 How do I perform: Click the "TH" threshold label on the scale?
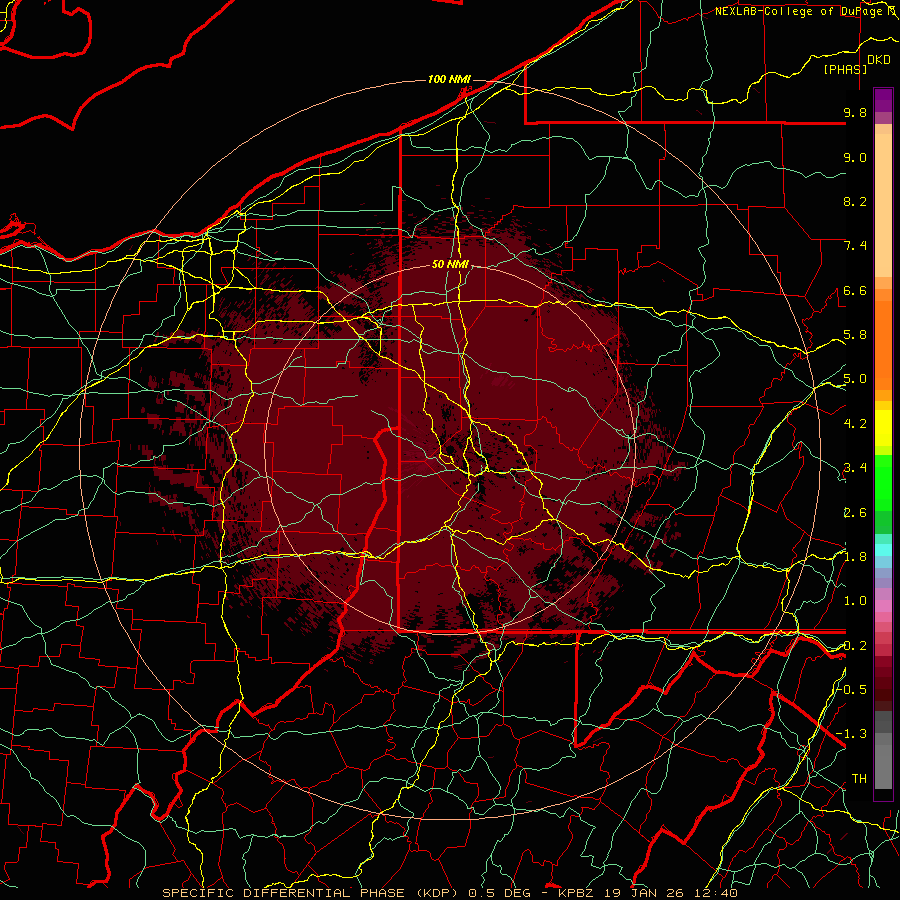(859, 778)
